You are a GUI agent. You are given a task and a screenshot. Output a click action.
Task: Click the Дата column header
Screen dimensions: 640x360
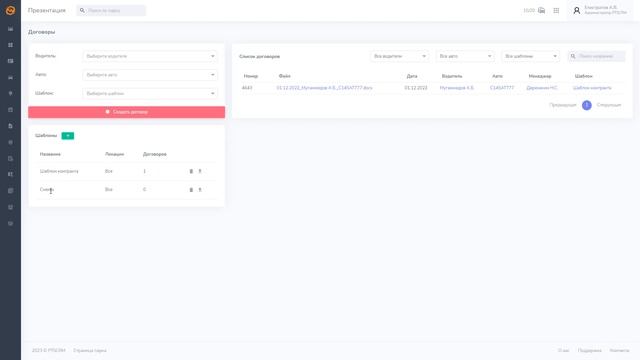coord(412,76)
